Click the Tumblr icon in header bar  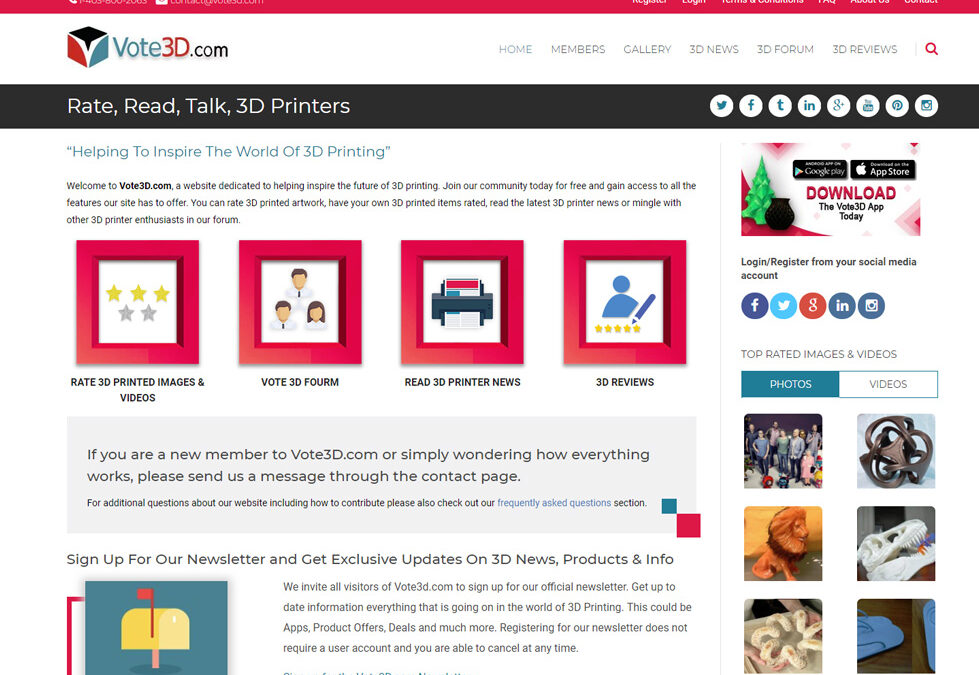pos(780,106)
